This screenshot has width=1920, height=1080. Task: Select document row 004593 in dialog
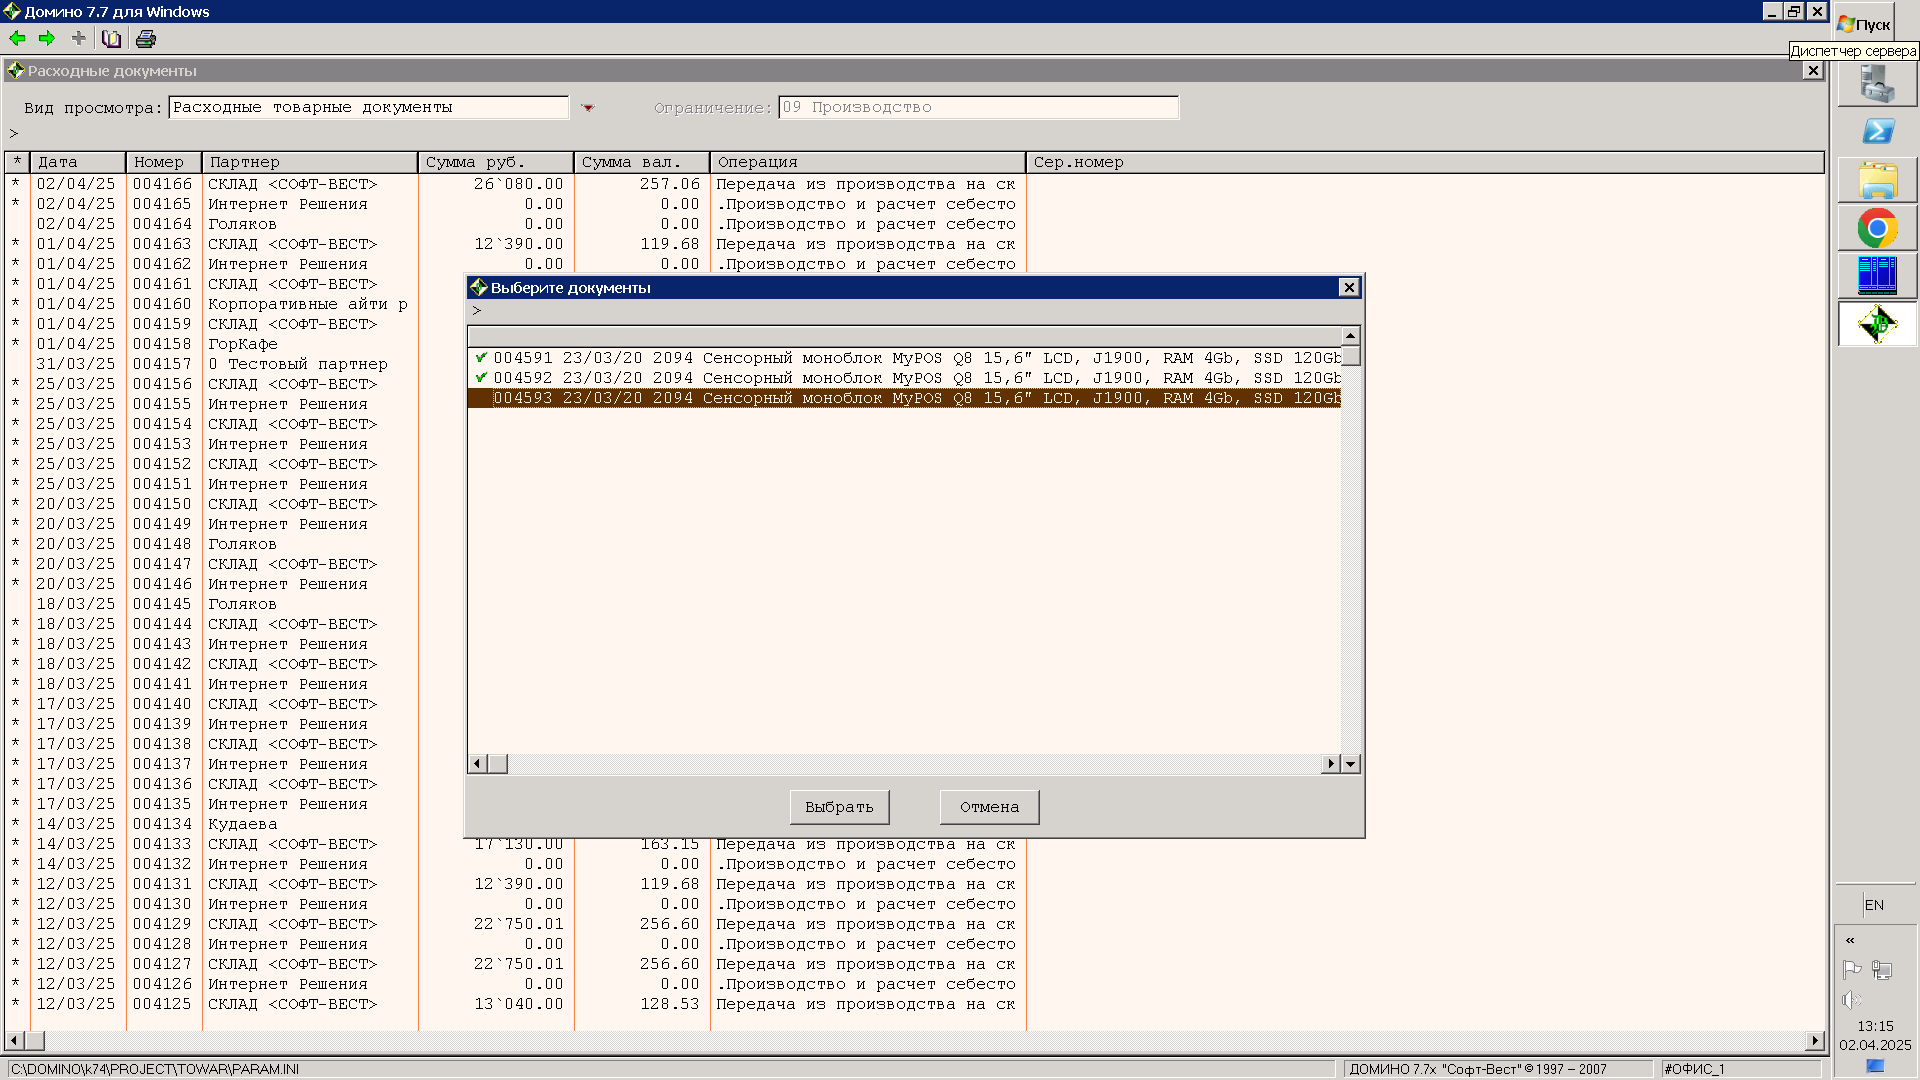[x=904, y=398]
